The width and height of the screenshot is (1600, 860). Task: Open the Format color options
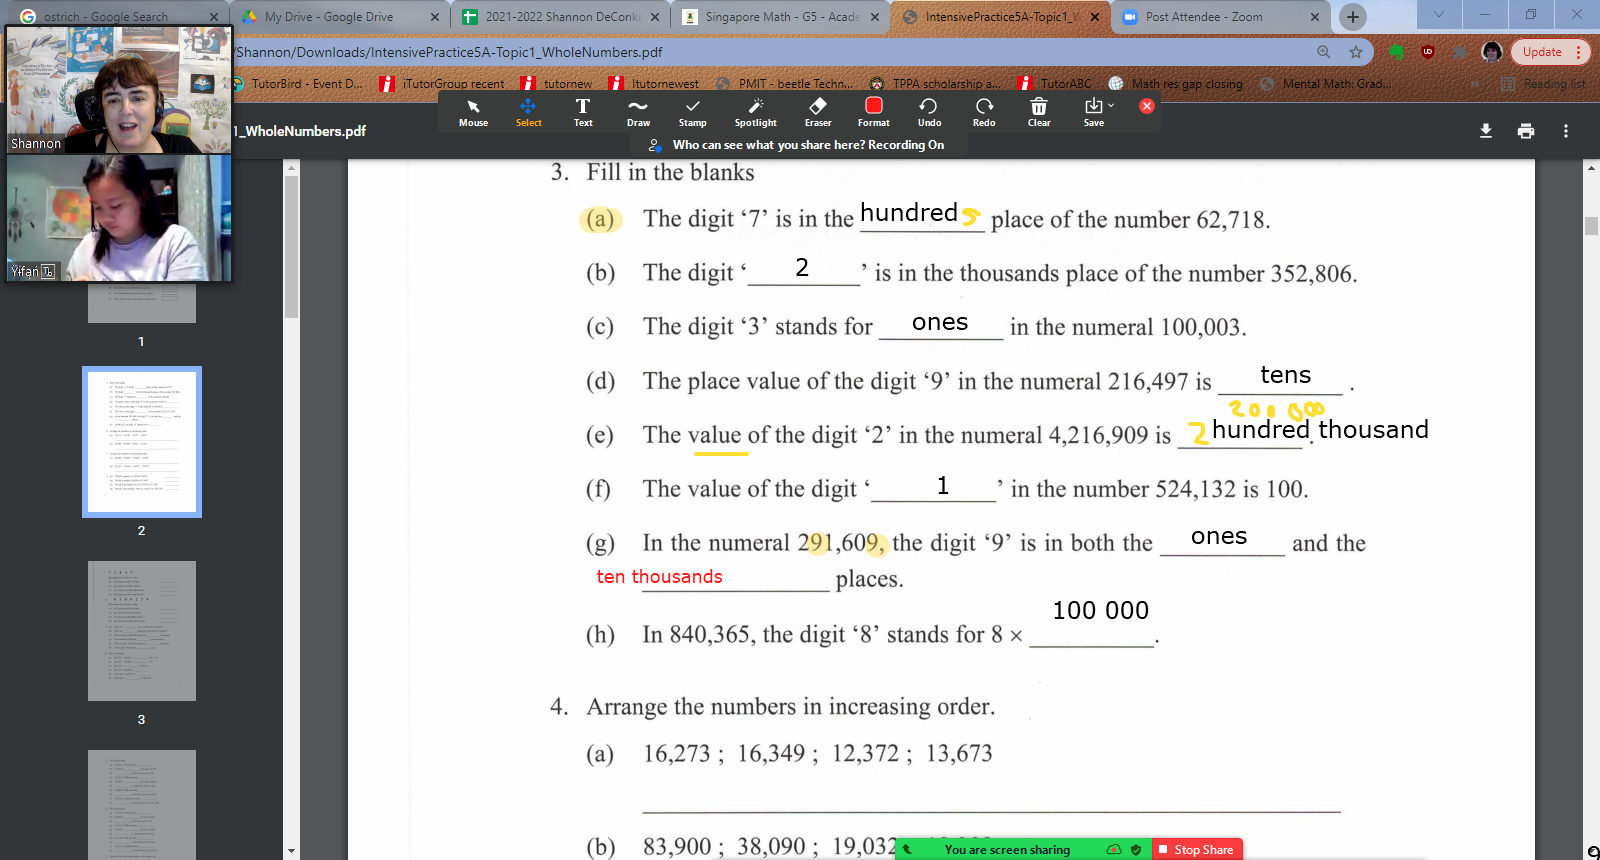tap(873, 113)
